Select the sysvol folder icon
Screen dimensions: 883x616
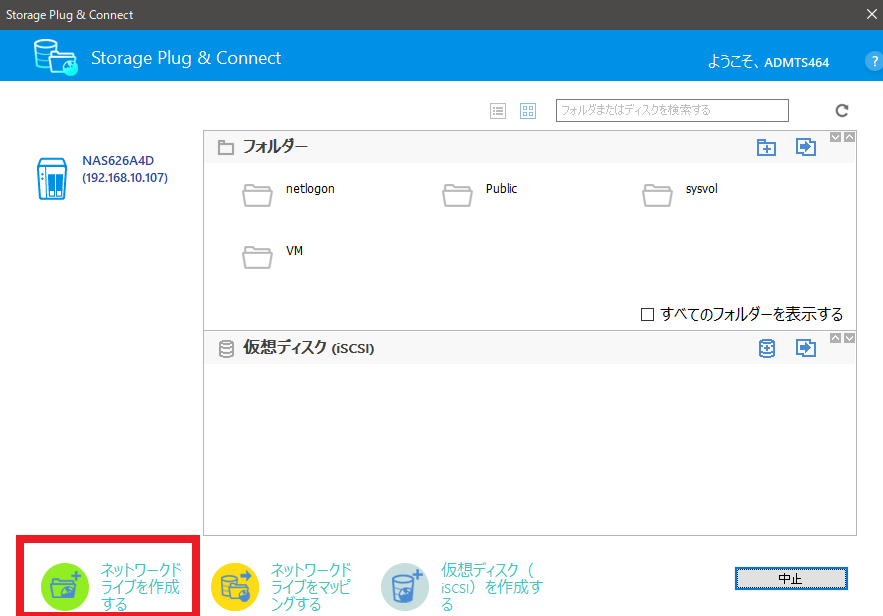point(657,195)
